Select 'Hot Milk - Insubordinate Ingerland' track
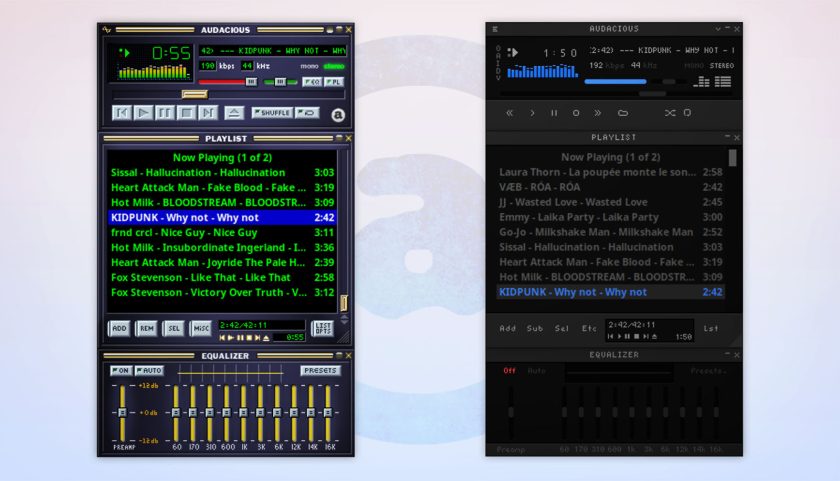The width and height of the screenshot is (840, 481). coord(222,247)
